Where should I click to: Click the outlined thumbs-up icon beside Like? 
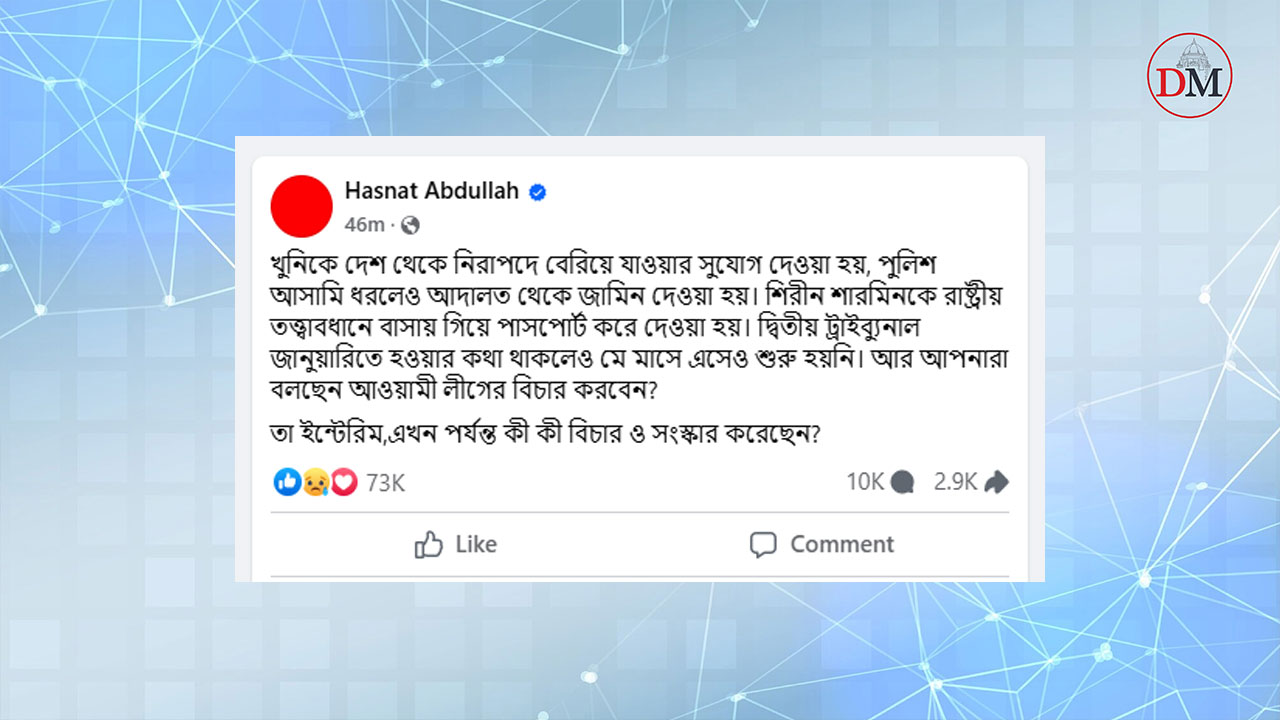tap(429, 544)
